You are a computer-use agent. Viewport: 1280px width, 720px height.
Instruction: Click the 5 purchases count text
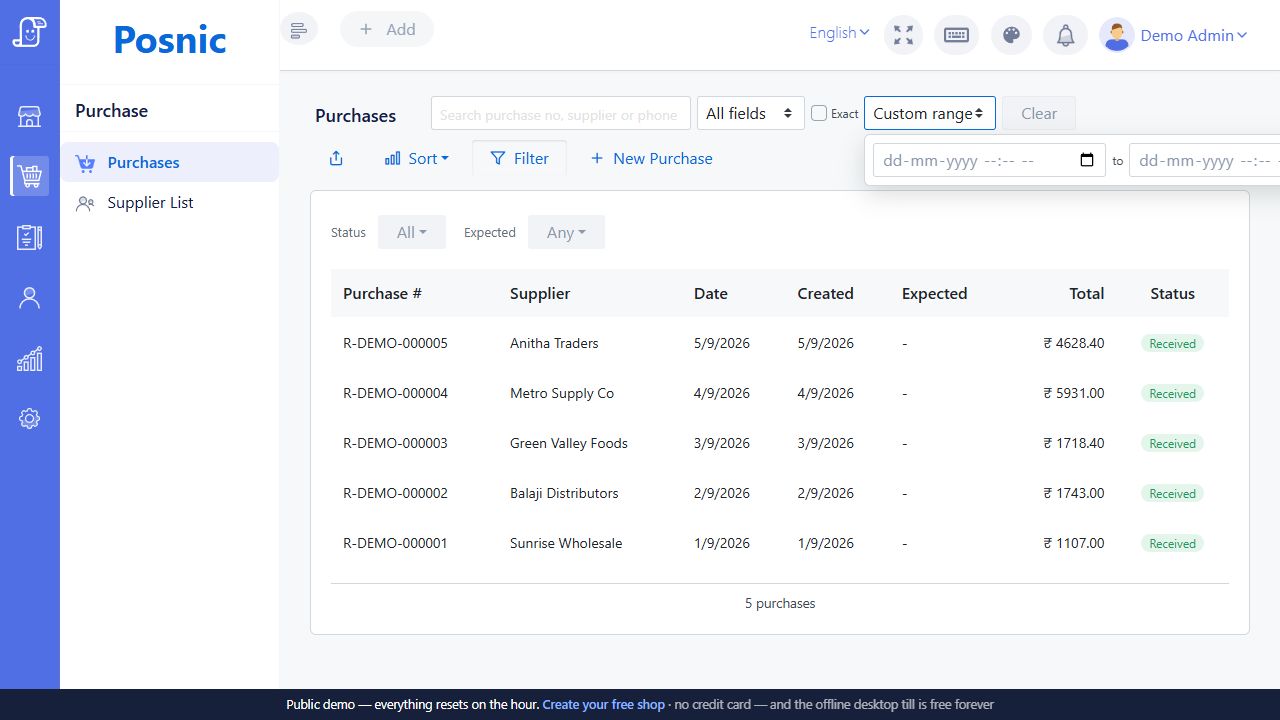click(780, 603)
